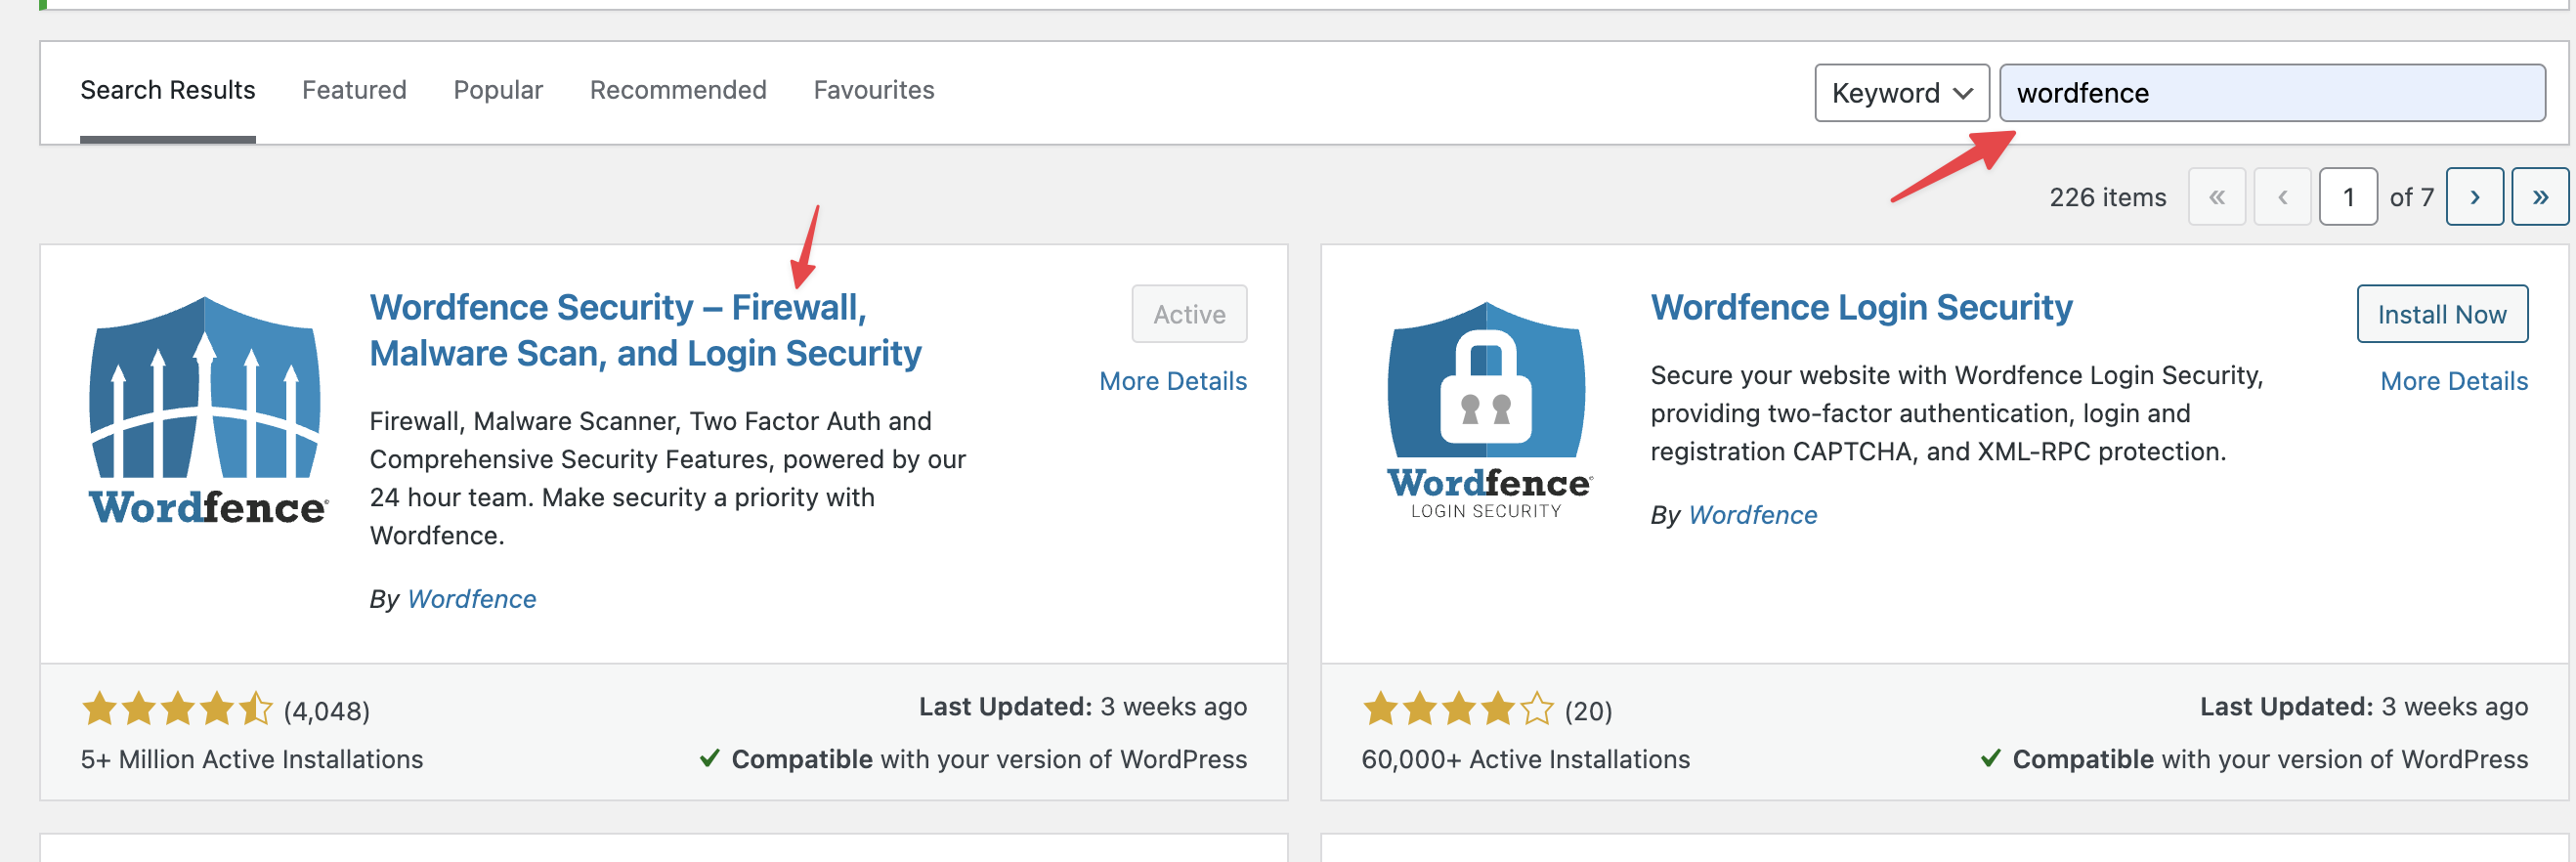Open the Wordfence author link under Login Security
Image resolution: width=2576 pixels, height=862 pixels.
click(x=1752, y=515)
